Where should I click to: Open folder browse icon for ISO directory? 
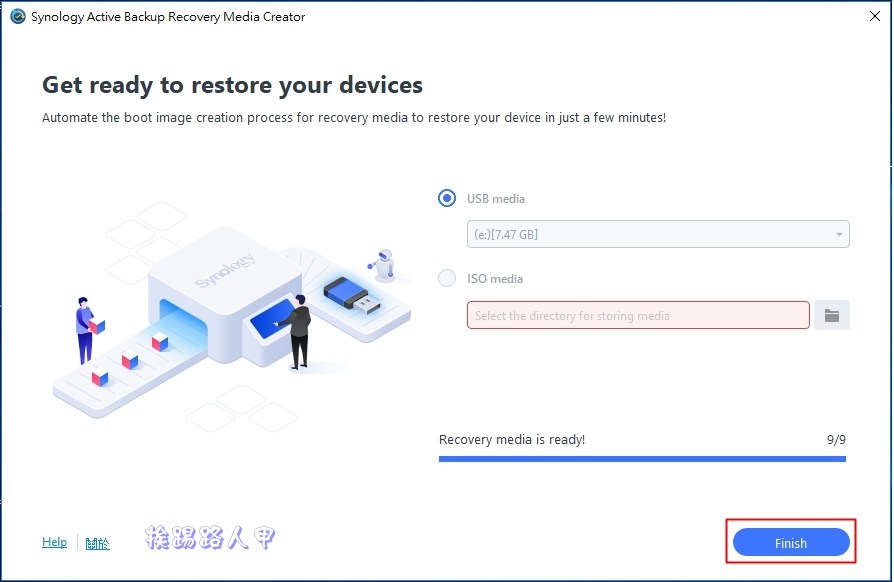click(x=832, y=315)
